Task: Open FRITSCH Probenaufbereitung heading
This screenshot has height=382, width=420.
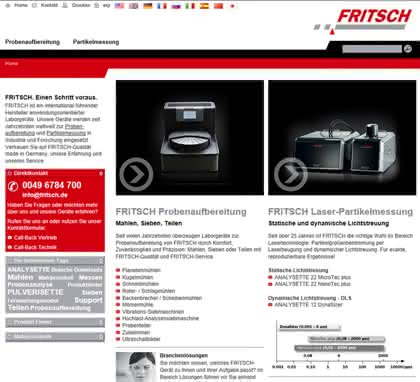Action: point(181,212)
